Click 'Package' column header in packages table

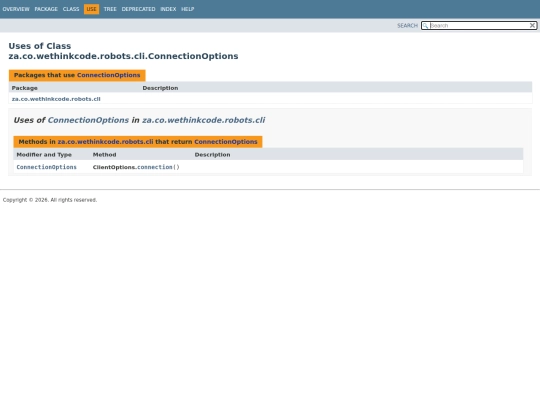24,88
